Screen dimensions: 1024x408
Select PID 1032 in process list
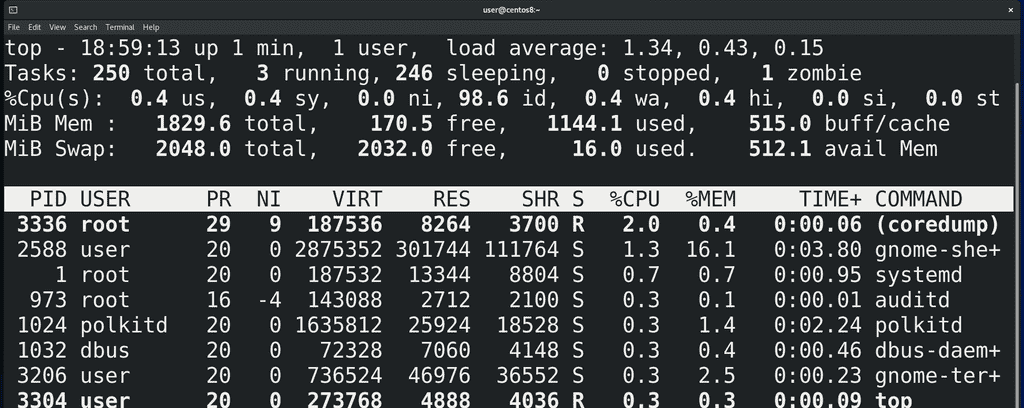tap(42, 350)
